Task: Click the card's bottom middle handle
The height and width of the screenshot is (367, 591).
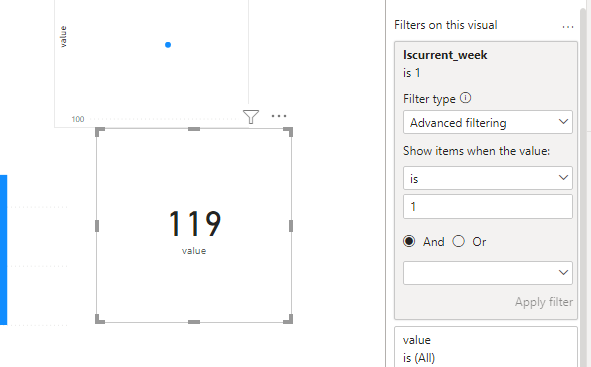Action: (194, 322)
